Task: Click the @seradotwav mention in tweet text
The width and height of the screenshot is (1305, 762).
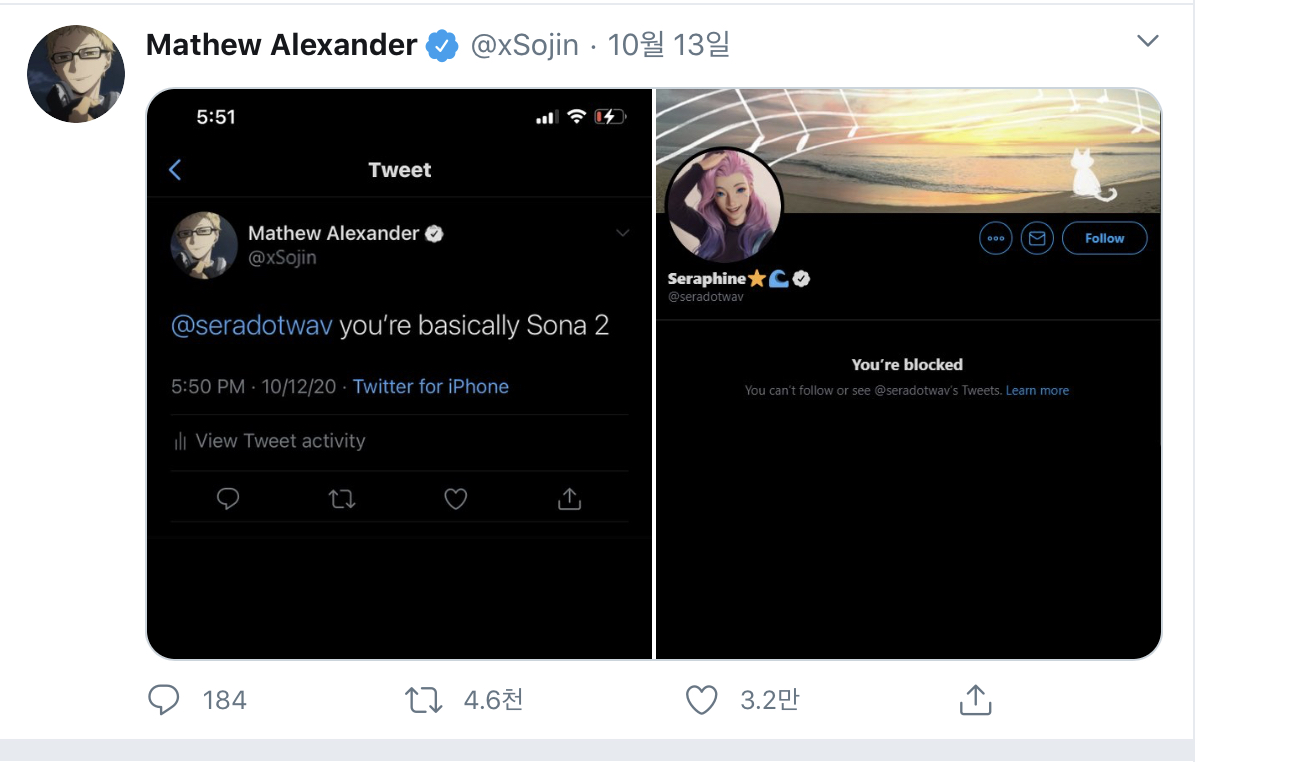Action: pos(252,326)
